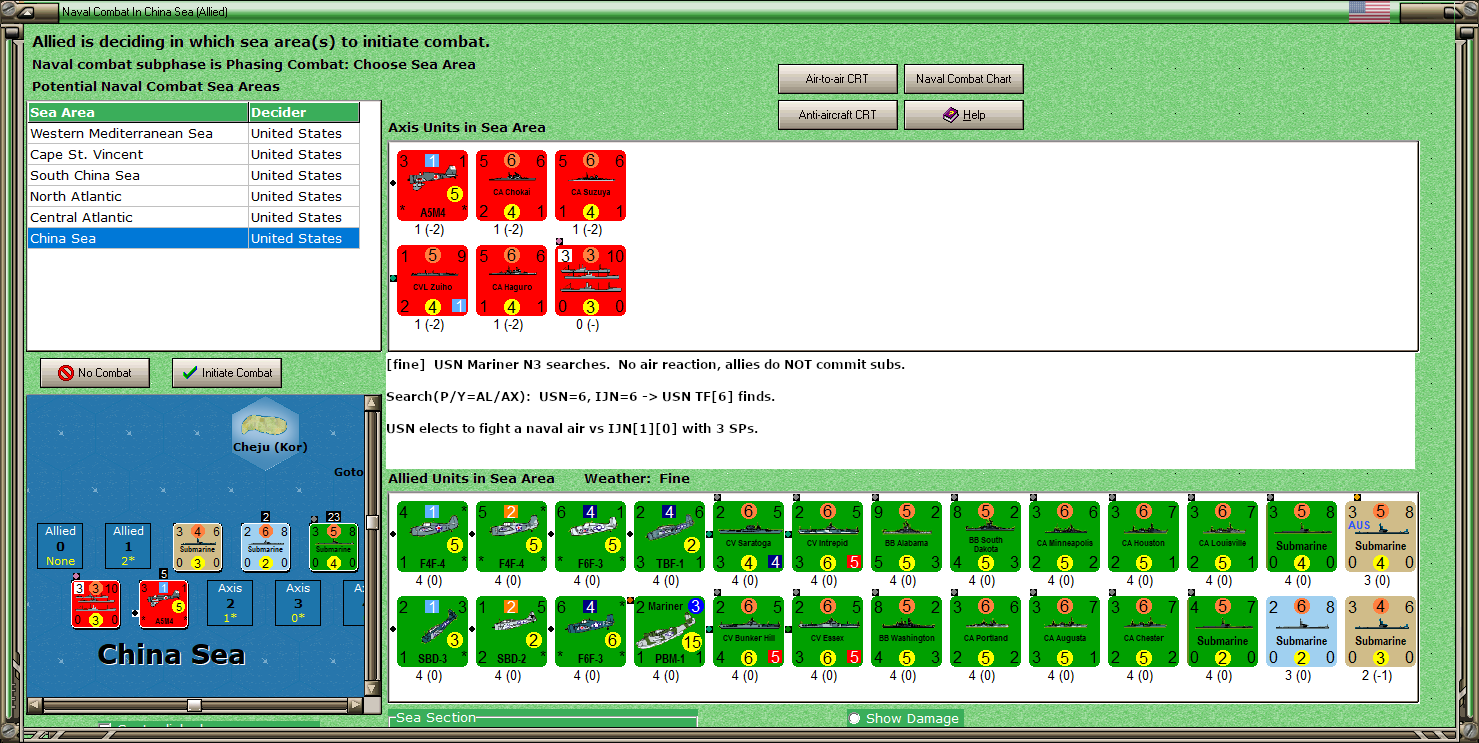Viewport: 1479px width, 743px height.
Task: Click the Decider column header
Action: click(x=304, y=112)
